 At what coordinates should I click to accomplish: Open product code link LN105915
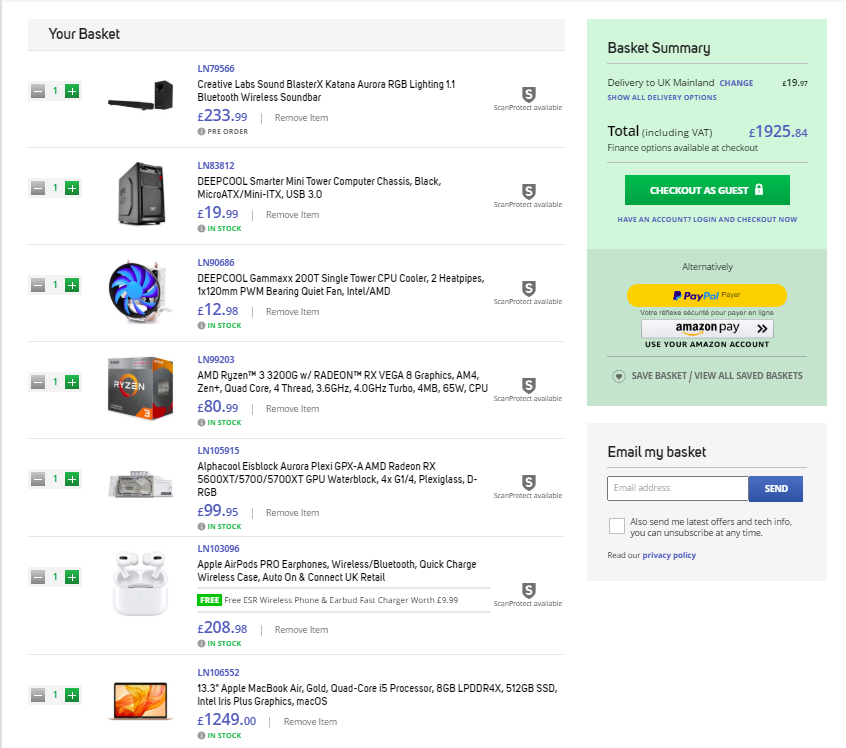coord(218,451)
